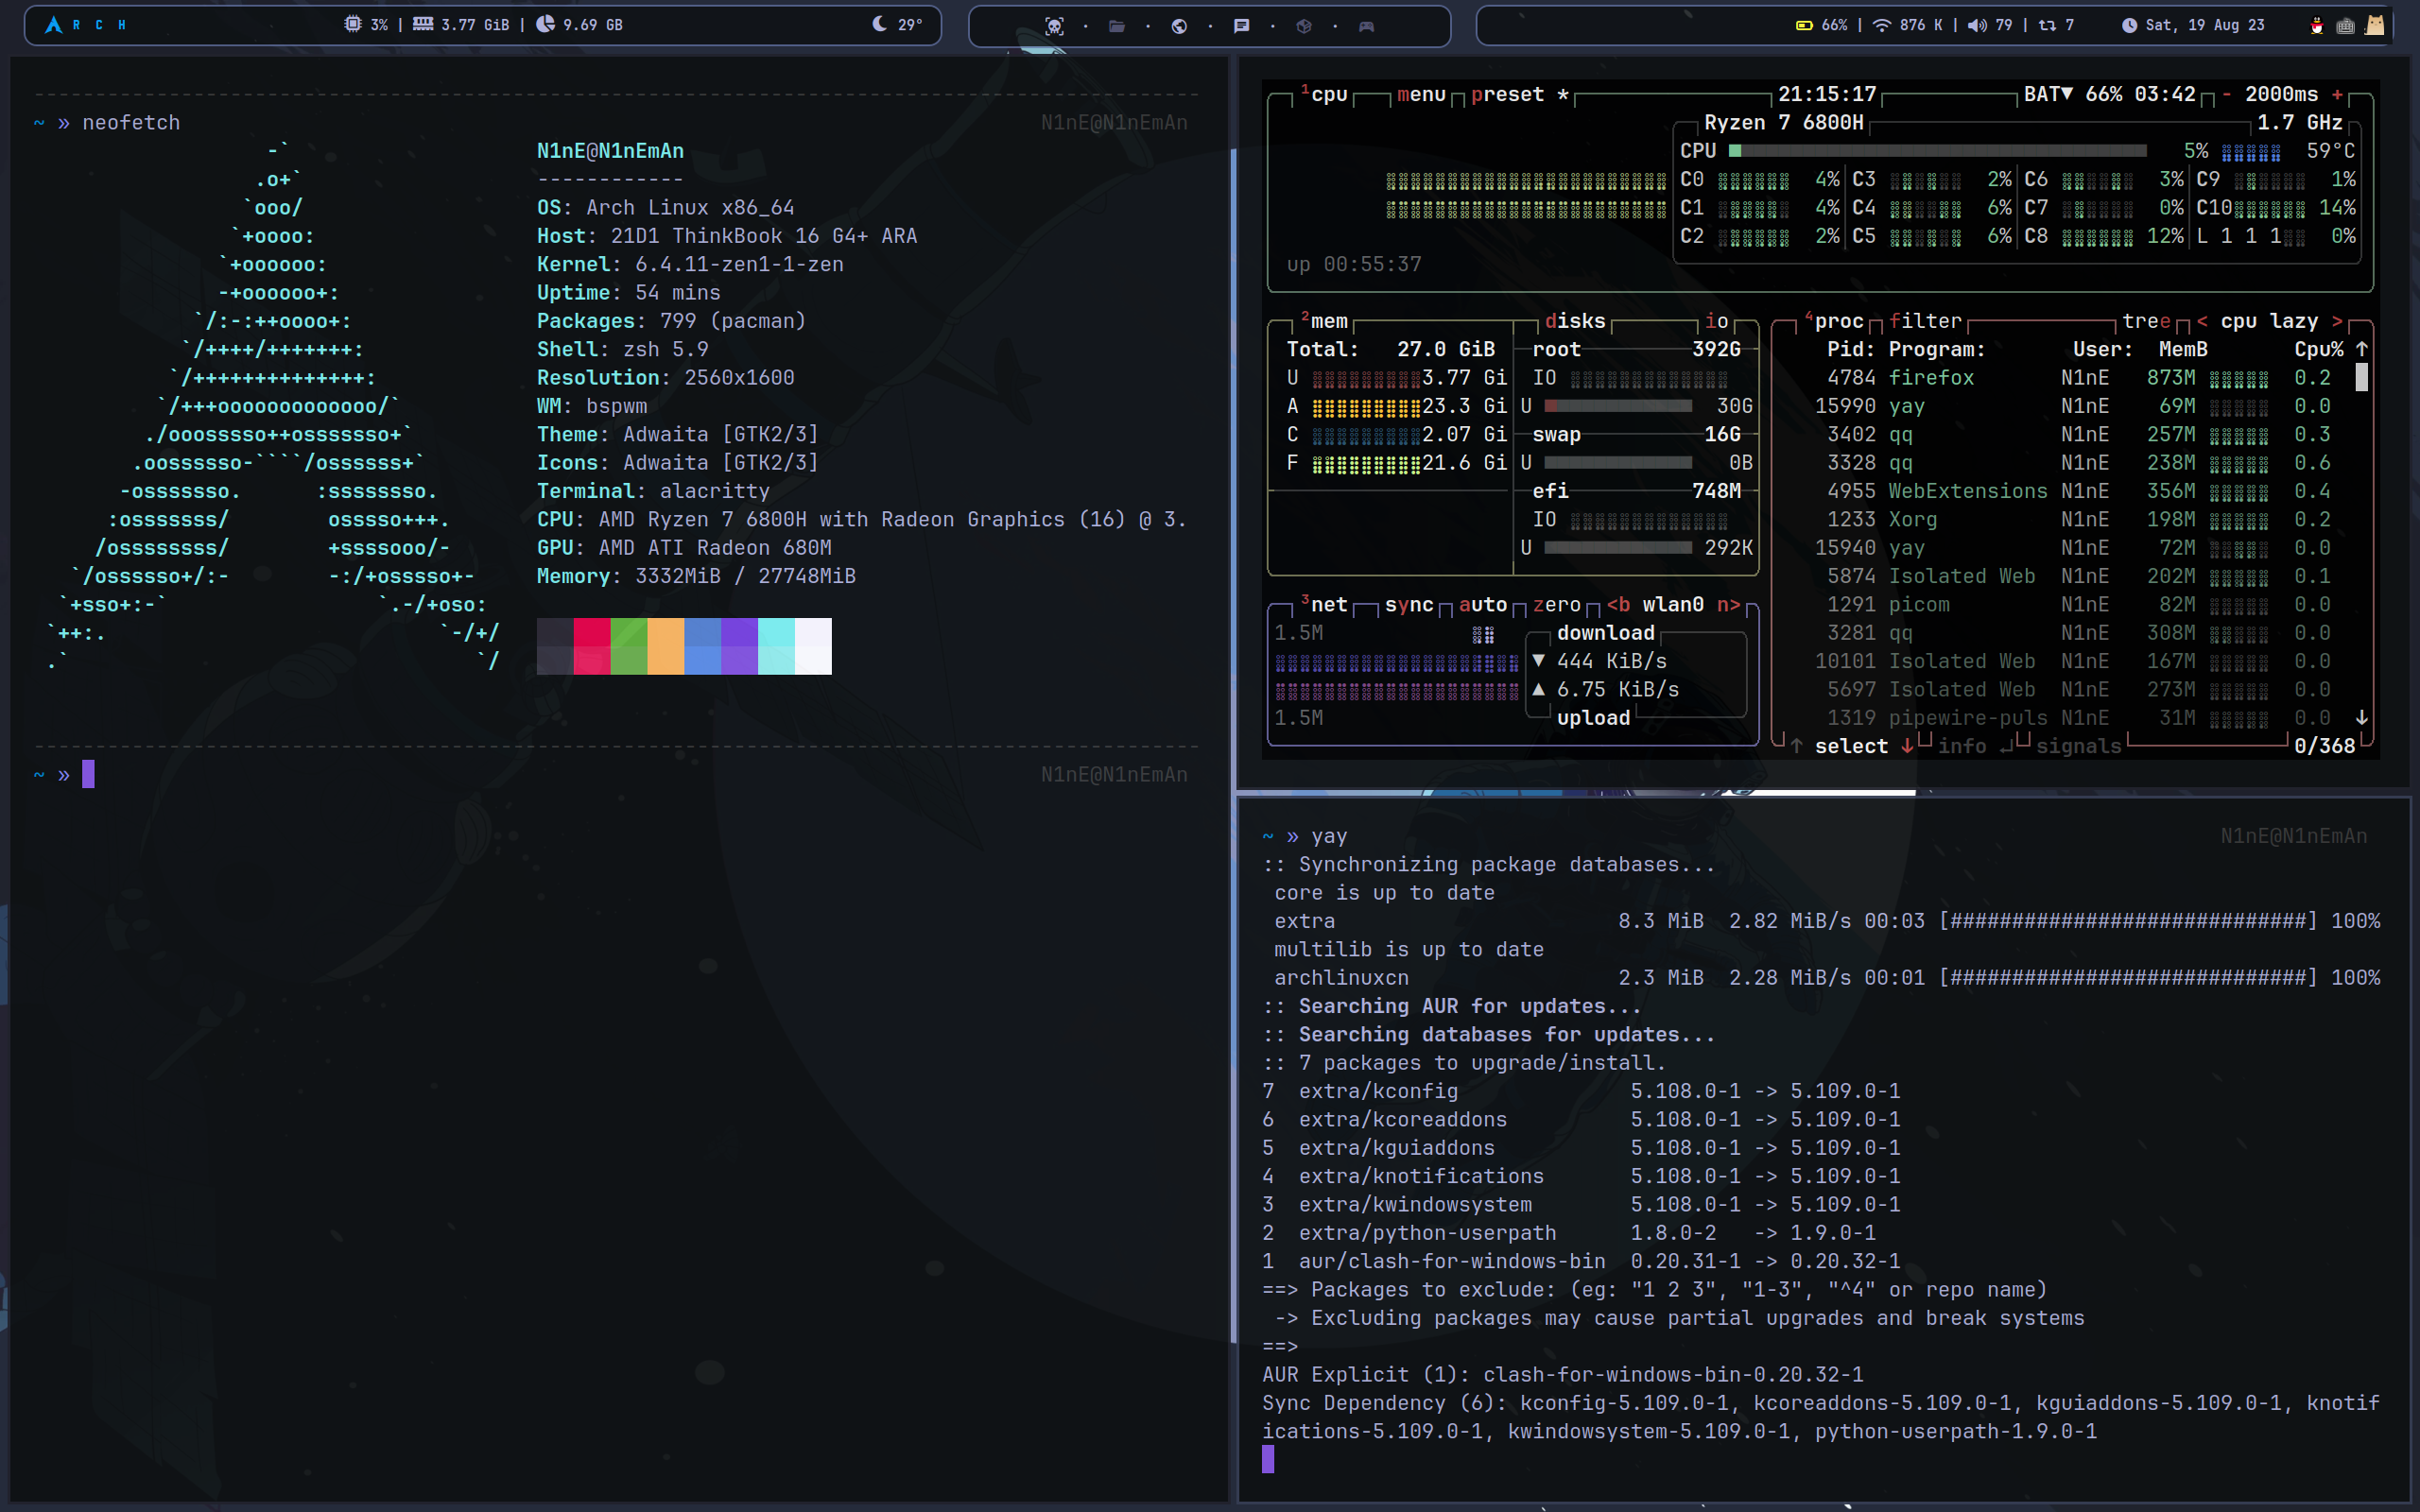The width and height of the screenshot is (2420, 1512).
Task: Switch to the chat bubble workspace icon
Action: pos(1241,26)
